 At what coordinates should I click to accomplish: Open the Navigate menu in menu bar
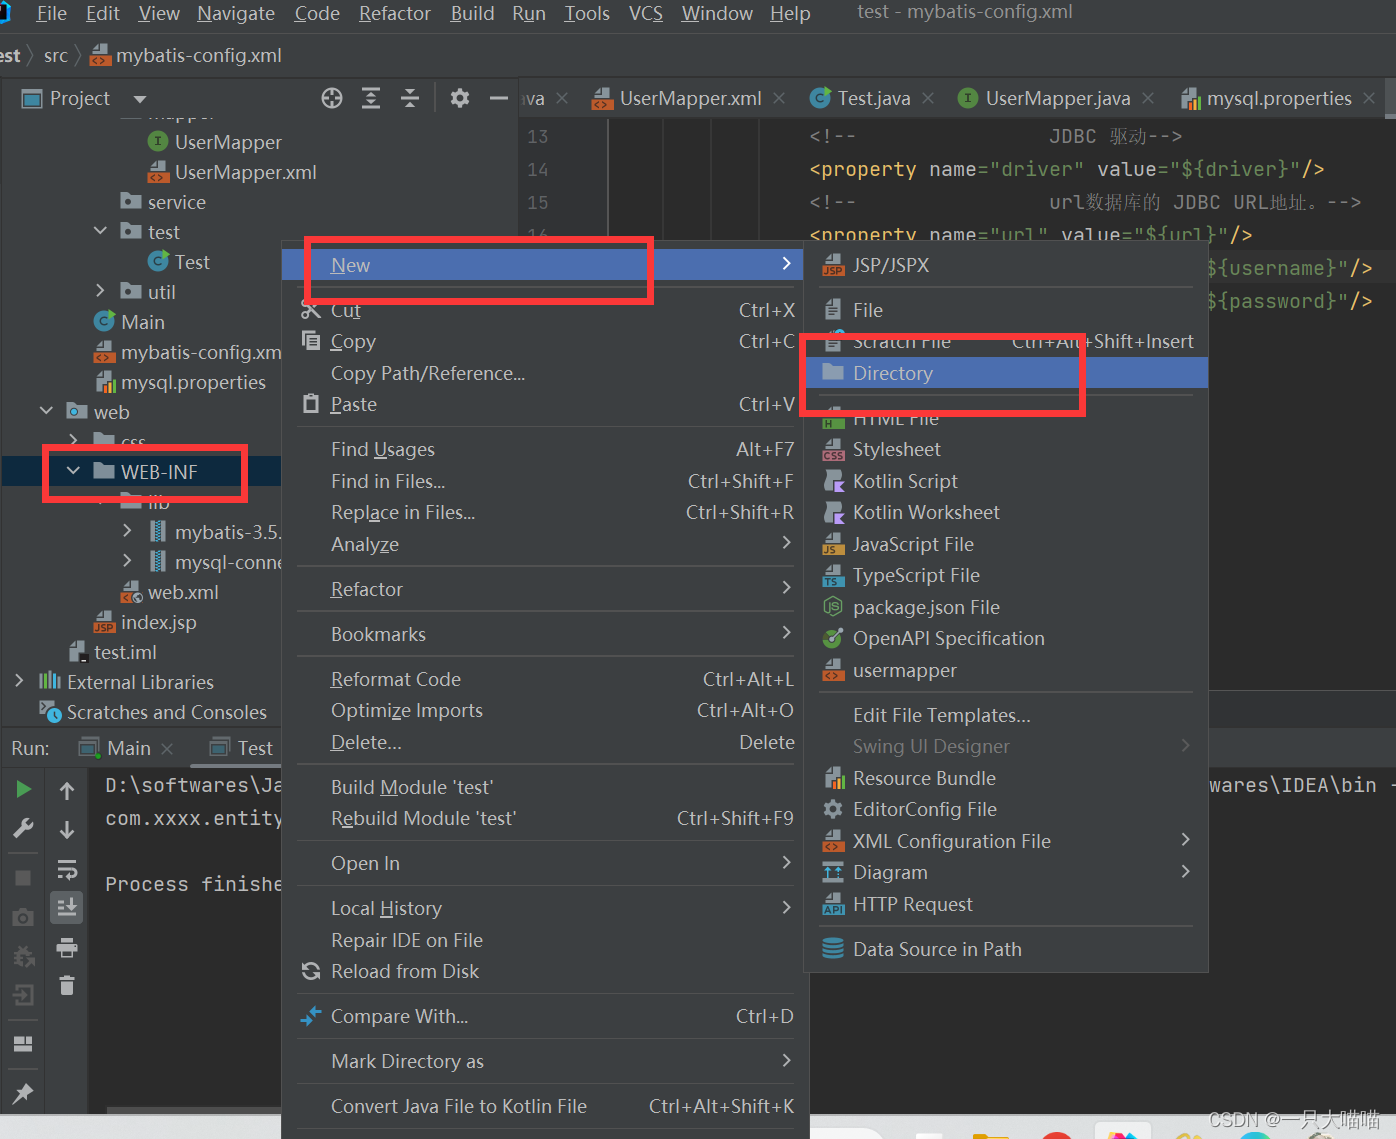[236, 13]
